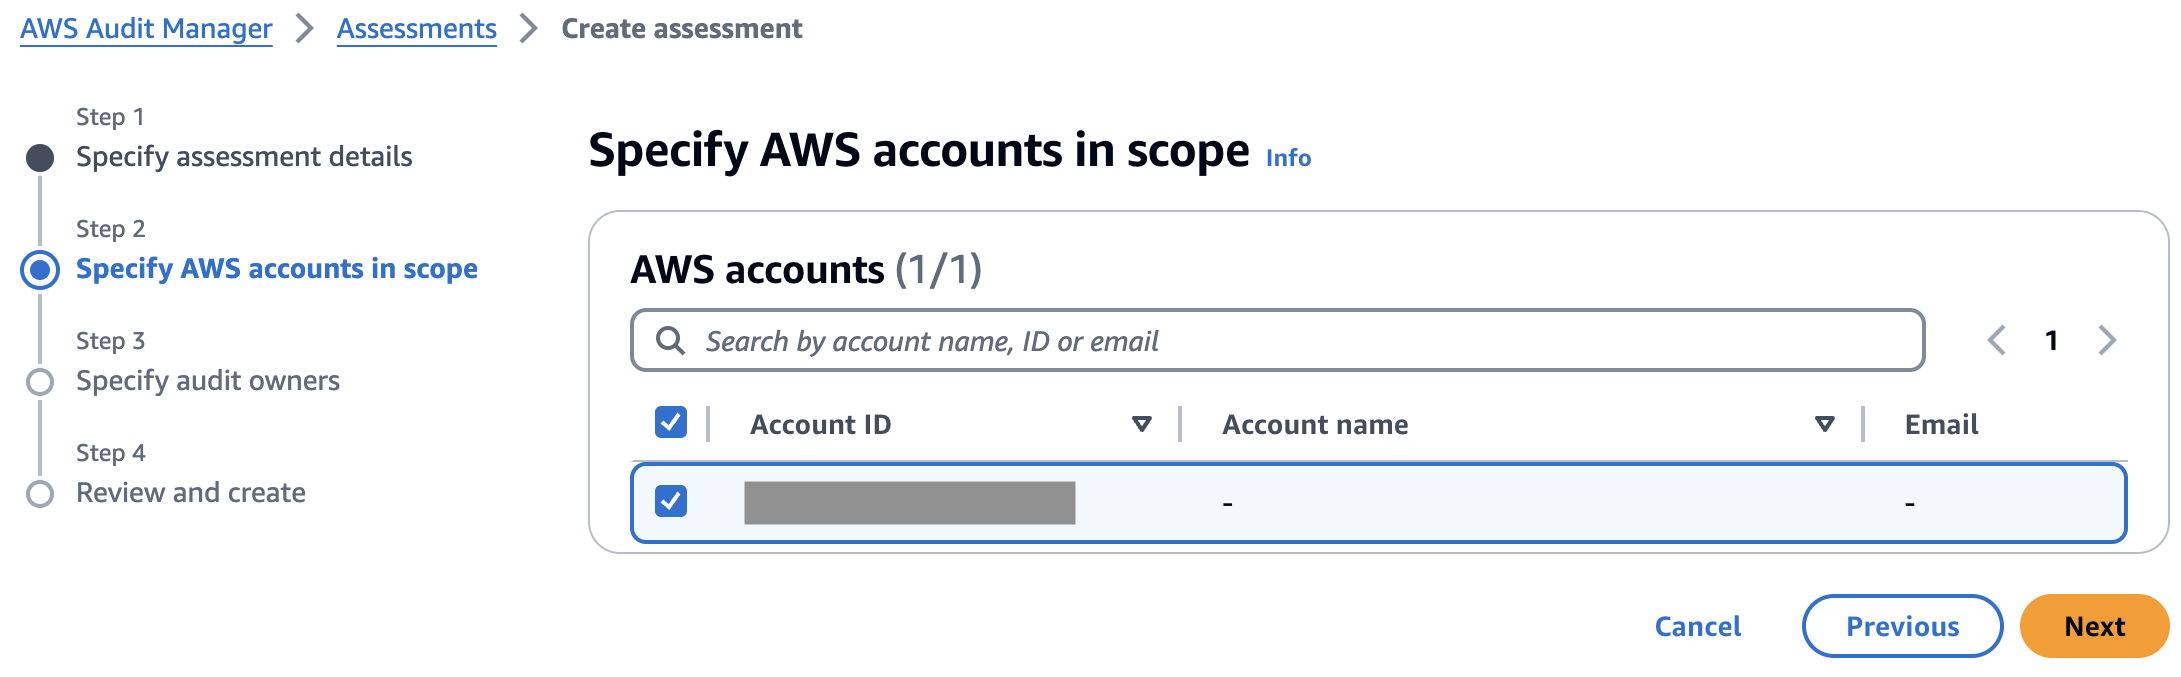This screenshot has height=677, width=2181.
Task: Deselect the single AWS account row checkbox
Action: coord(672,501)
